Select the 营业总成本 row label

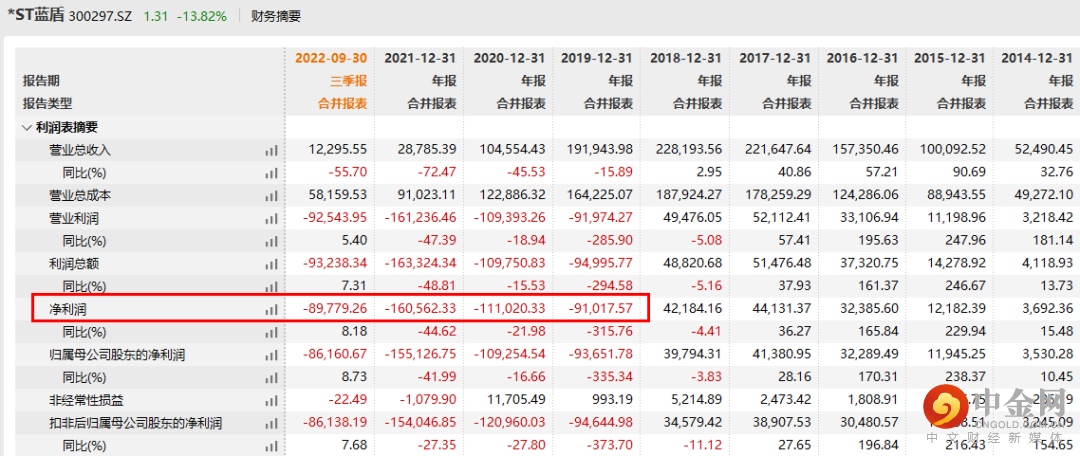[x=80, y=196]
